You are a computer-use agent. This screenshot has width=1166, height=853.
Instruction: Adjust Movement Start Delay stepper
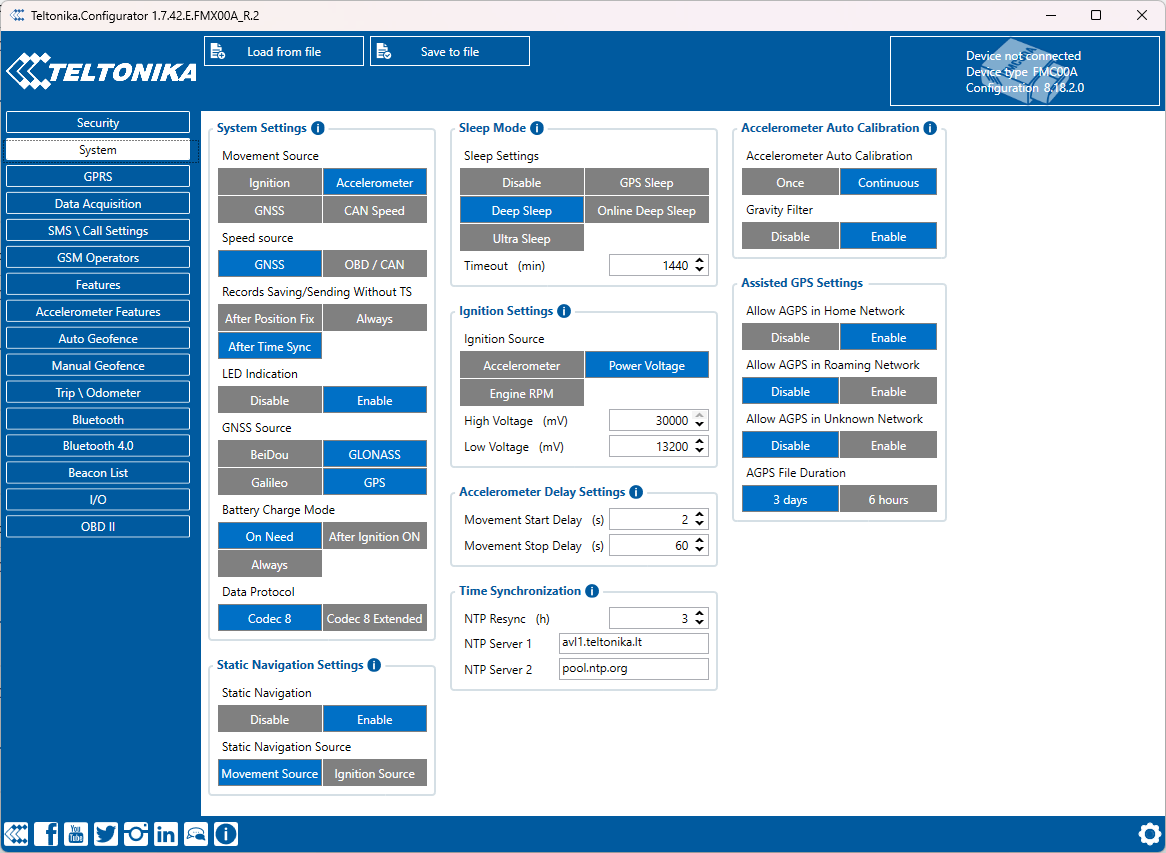(699, 519)
